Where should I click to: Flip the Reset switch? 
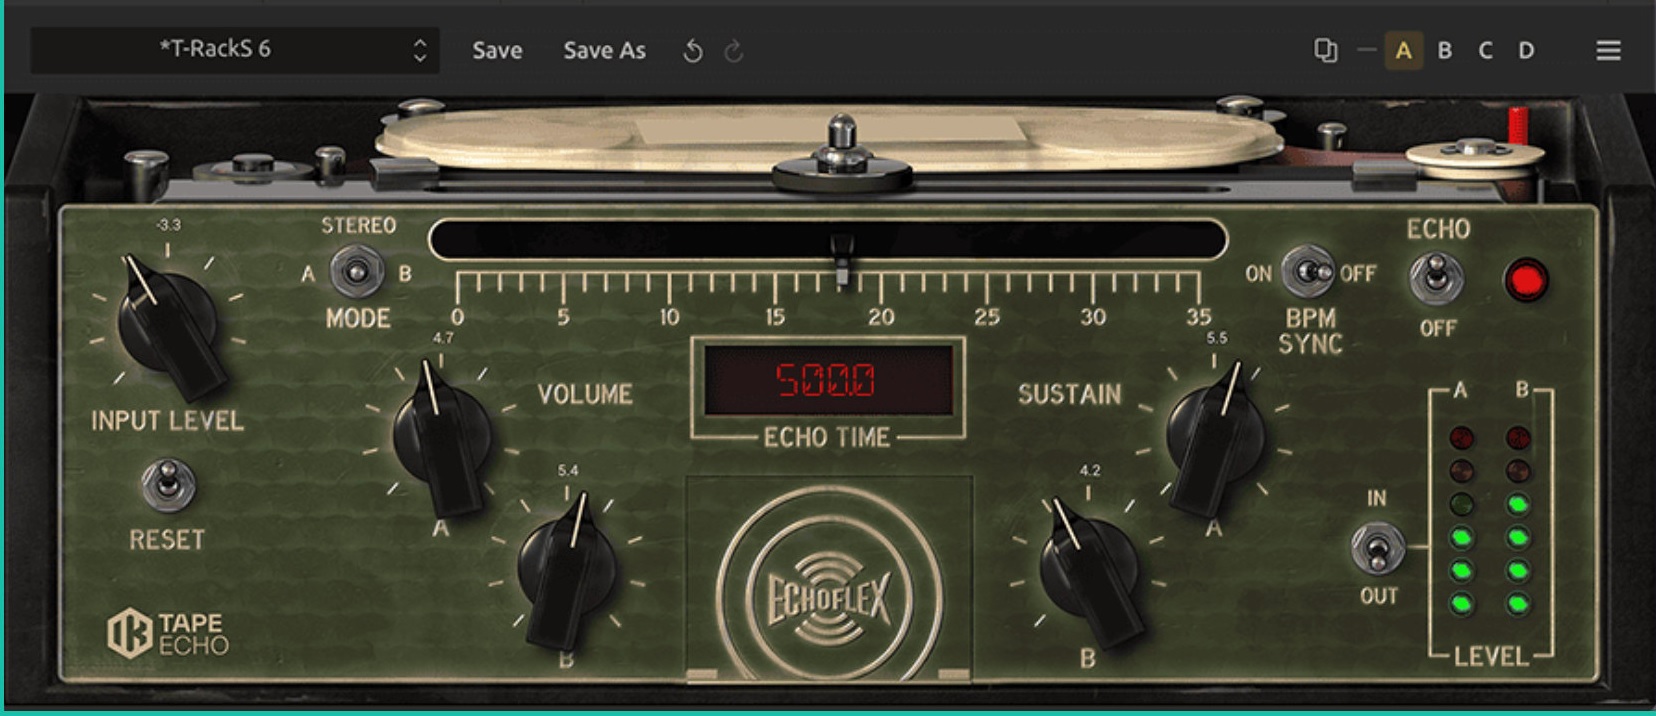[x=168, y=485]
